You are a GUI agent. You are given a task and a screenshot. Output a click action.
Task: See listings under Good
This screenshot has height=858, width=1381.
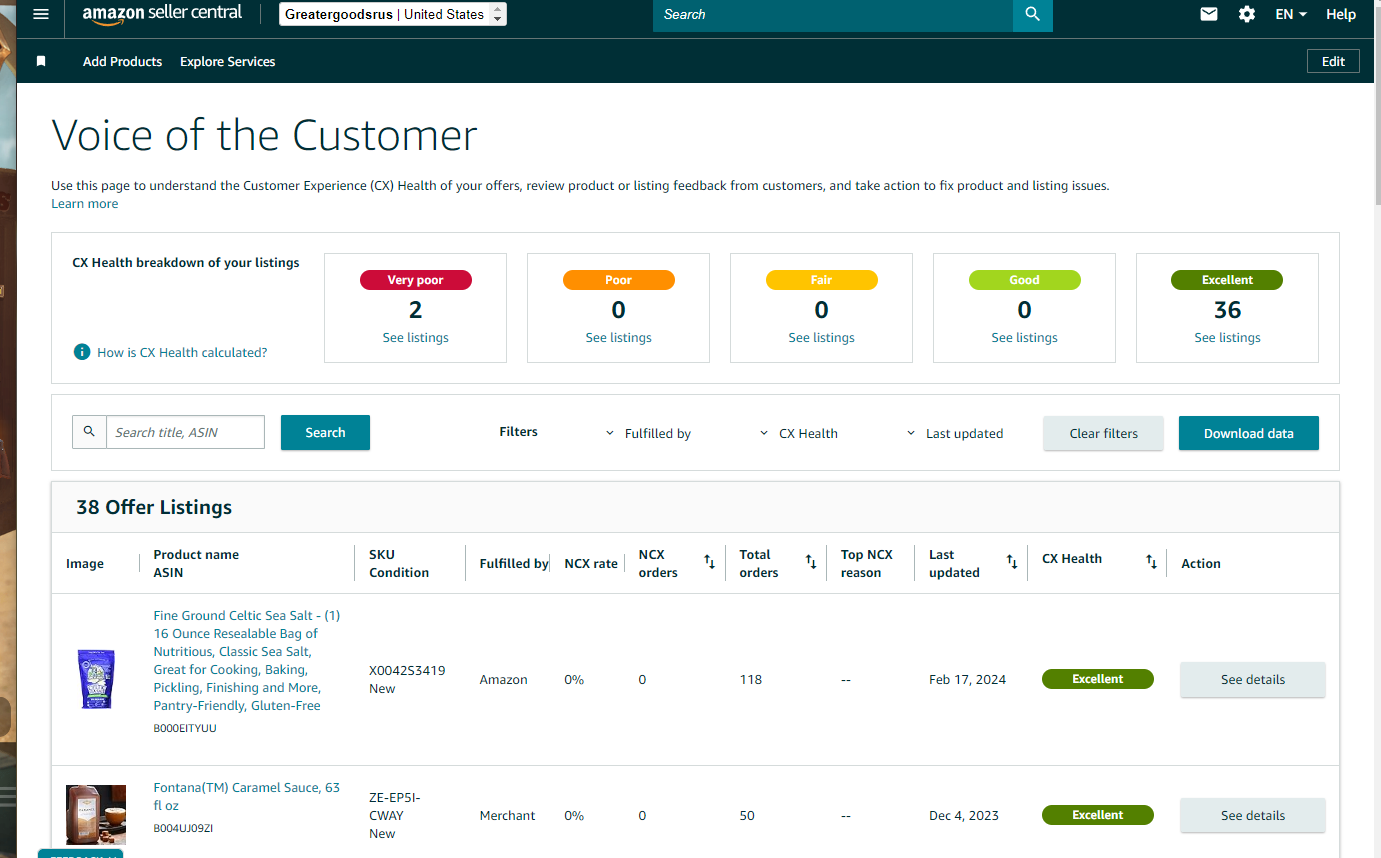coord(1024,338)
